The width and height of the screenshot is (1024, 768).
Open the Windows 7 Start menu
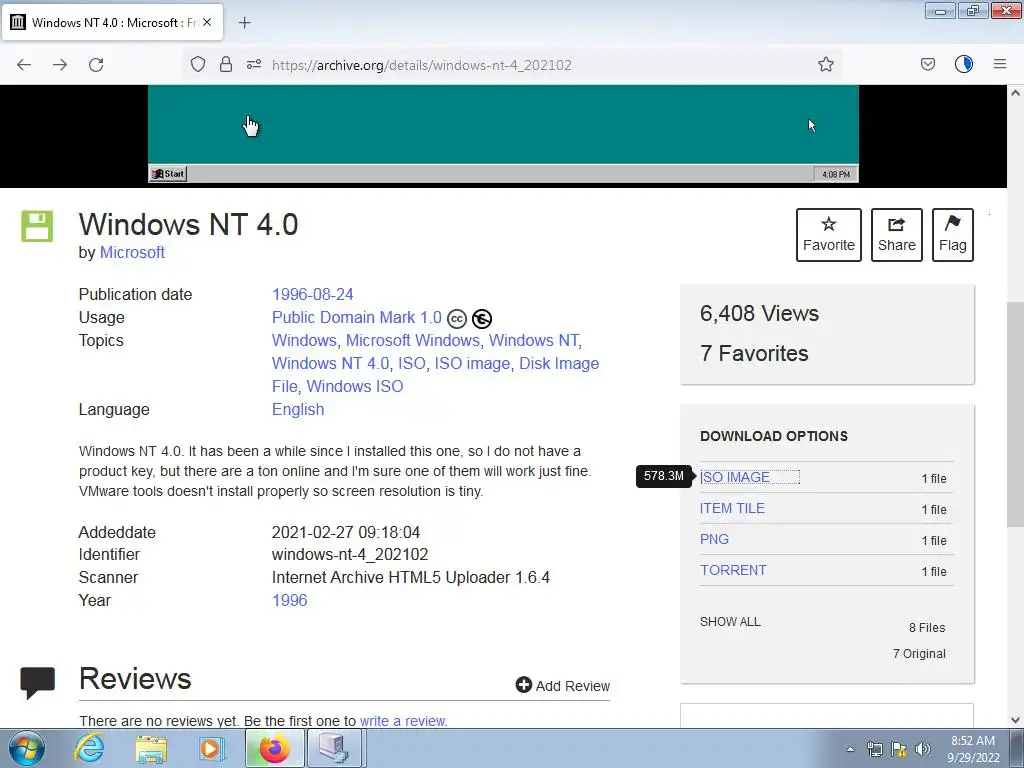26,748
